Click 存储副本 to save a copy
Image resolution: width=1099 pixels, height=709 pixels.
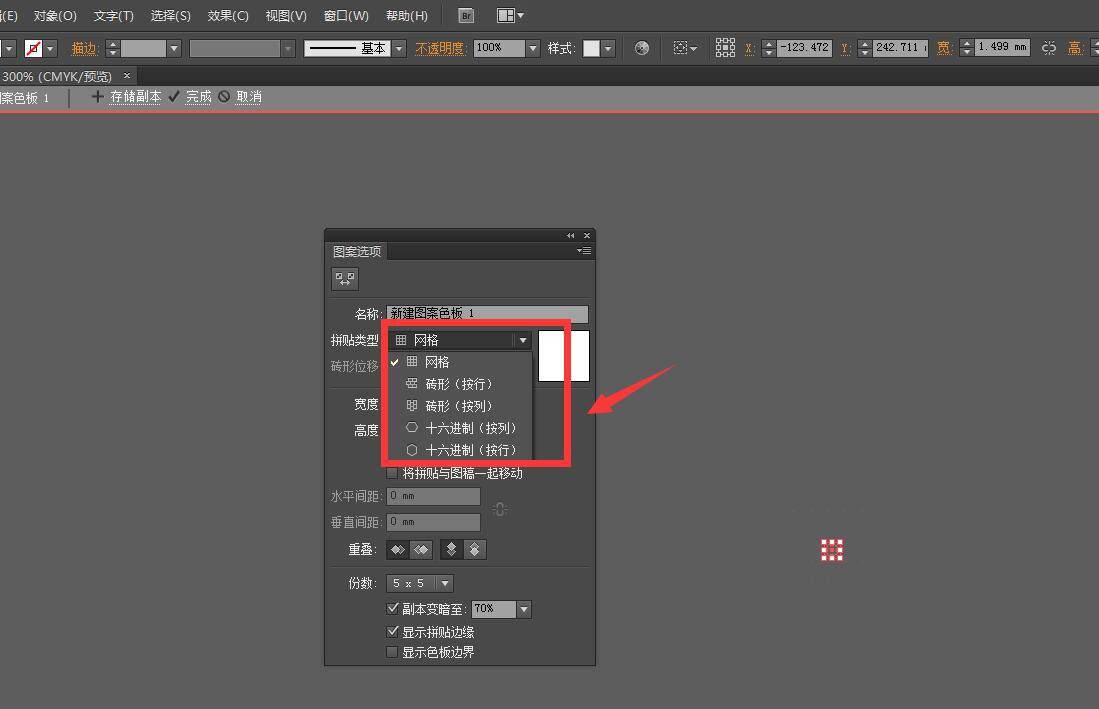click(135, 97)
